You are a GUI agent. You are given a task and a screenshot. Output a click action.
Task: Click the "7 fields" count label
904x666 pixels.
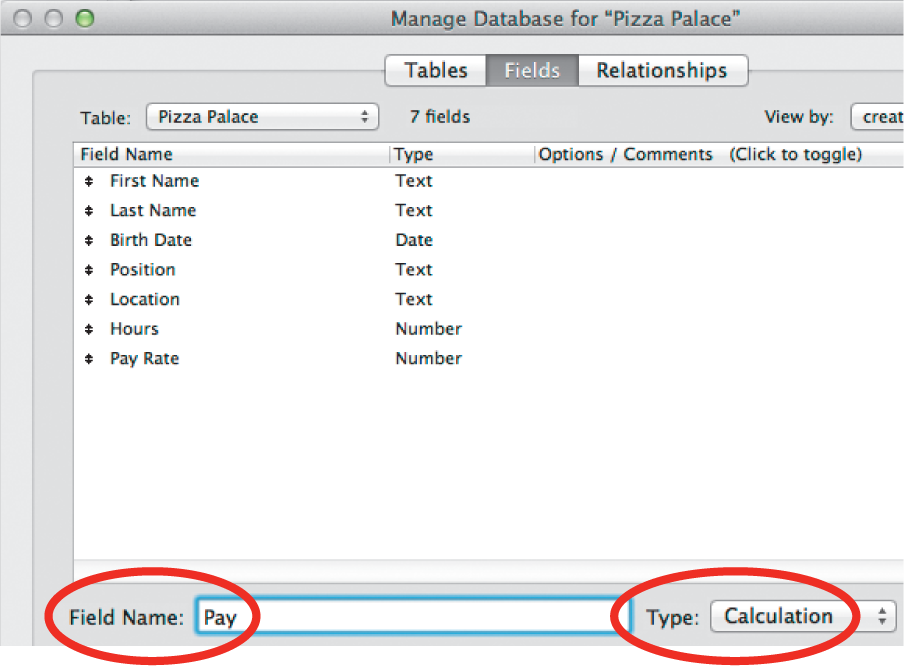point(440,117)
